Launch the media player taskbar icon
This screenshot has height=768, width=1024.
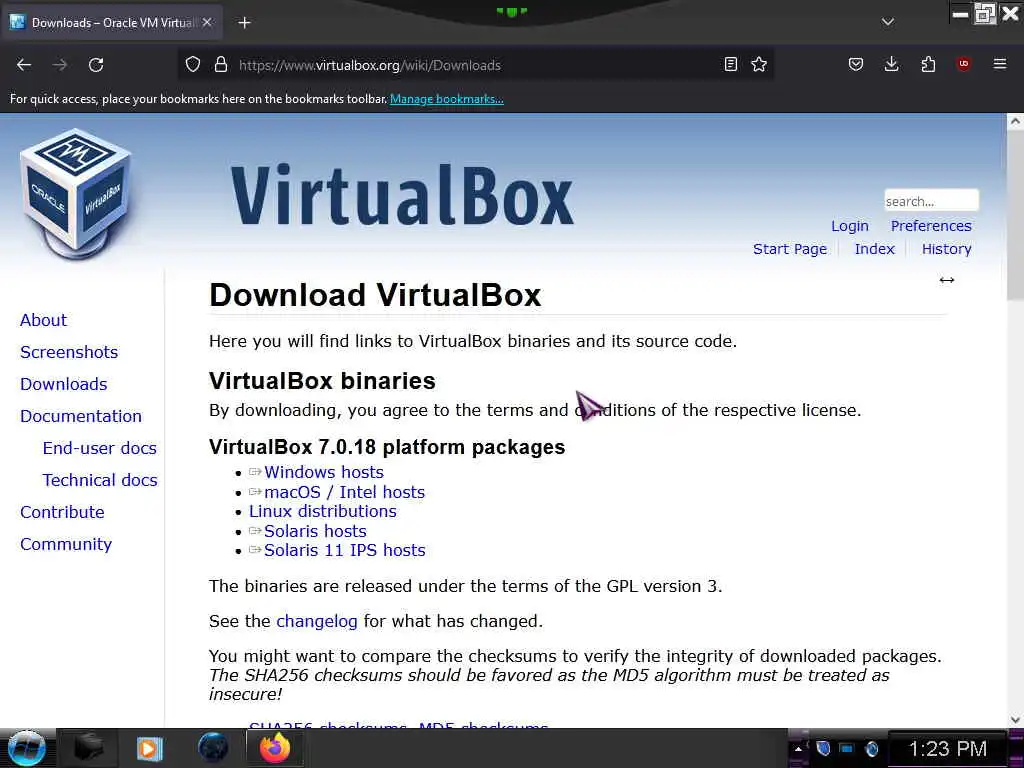[x=149, y=748]
